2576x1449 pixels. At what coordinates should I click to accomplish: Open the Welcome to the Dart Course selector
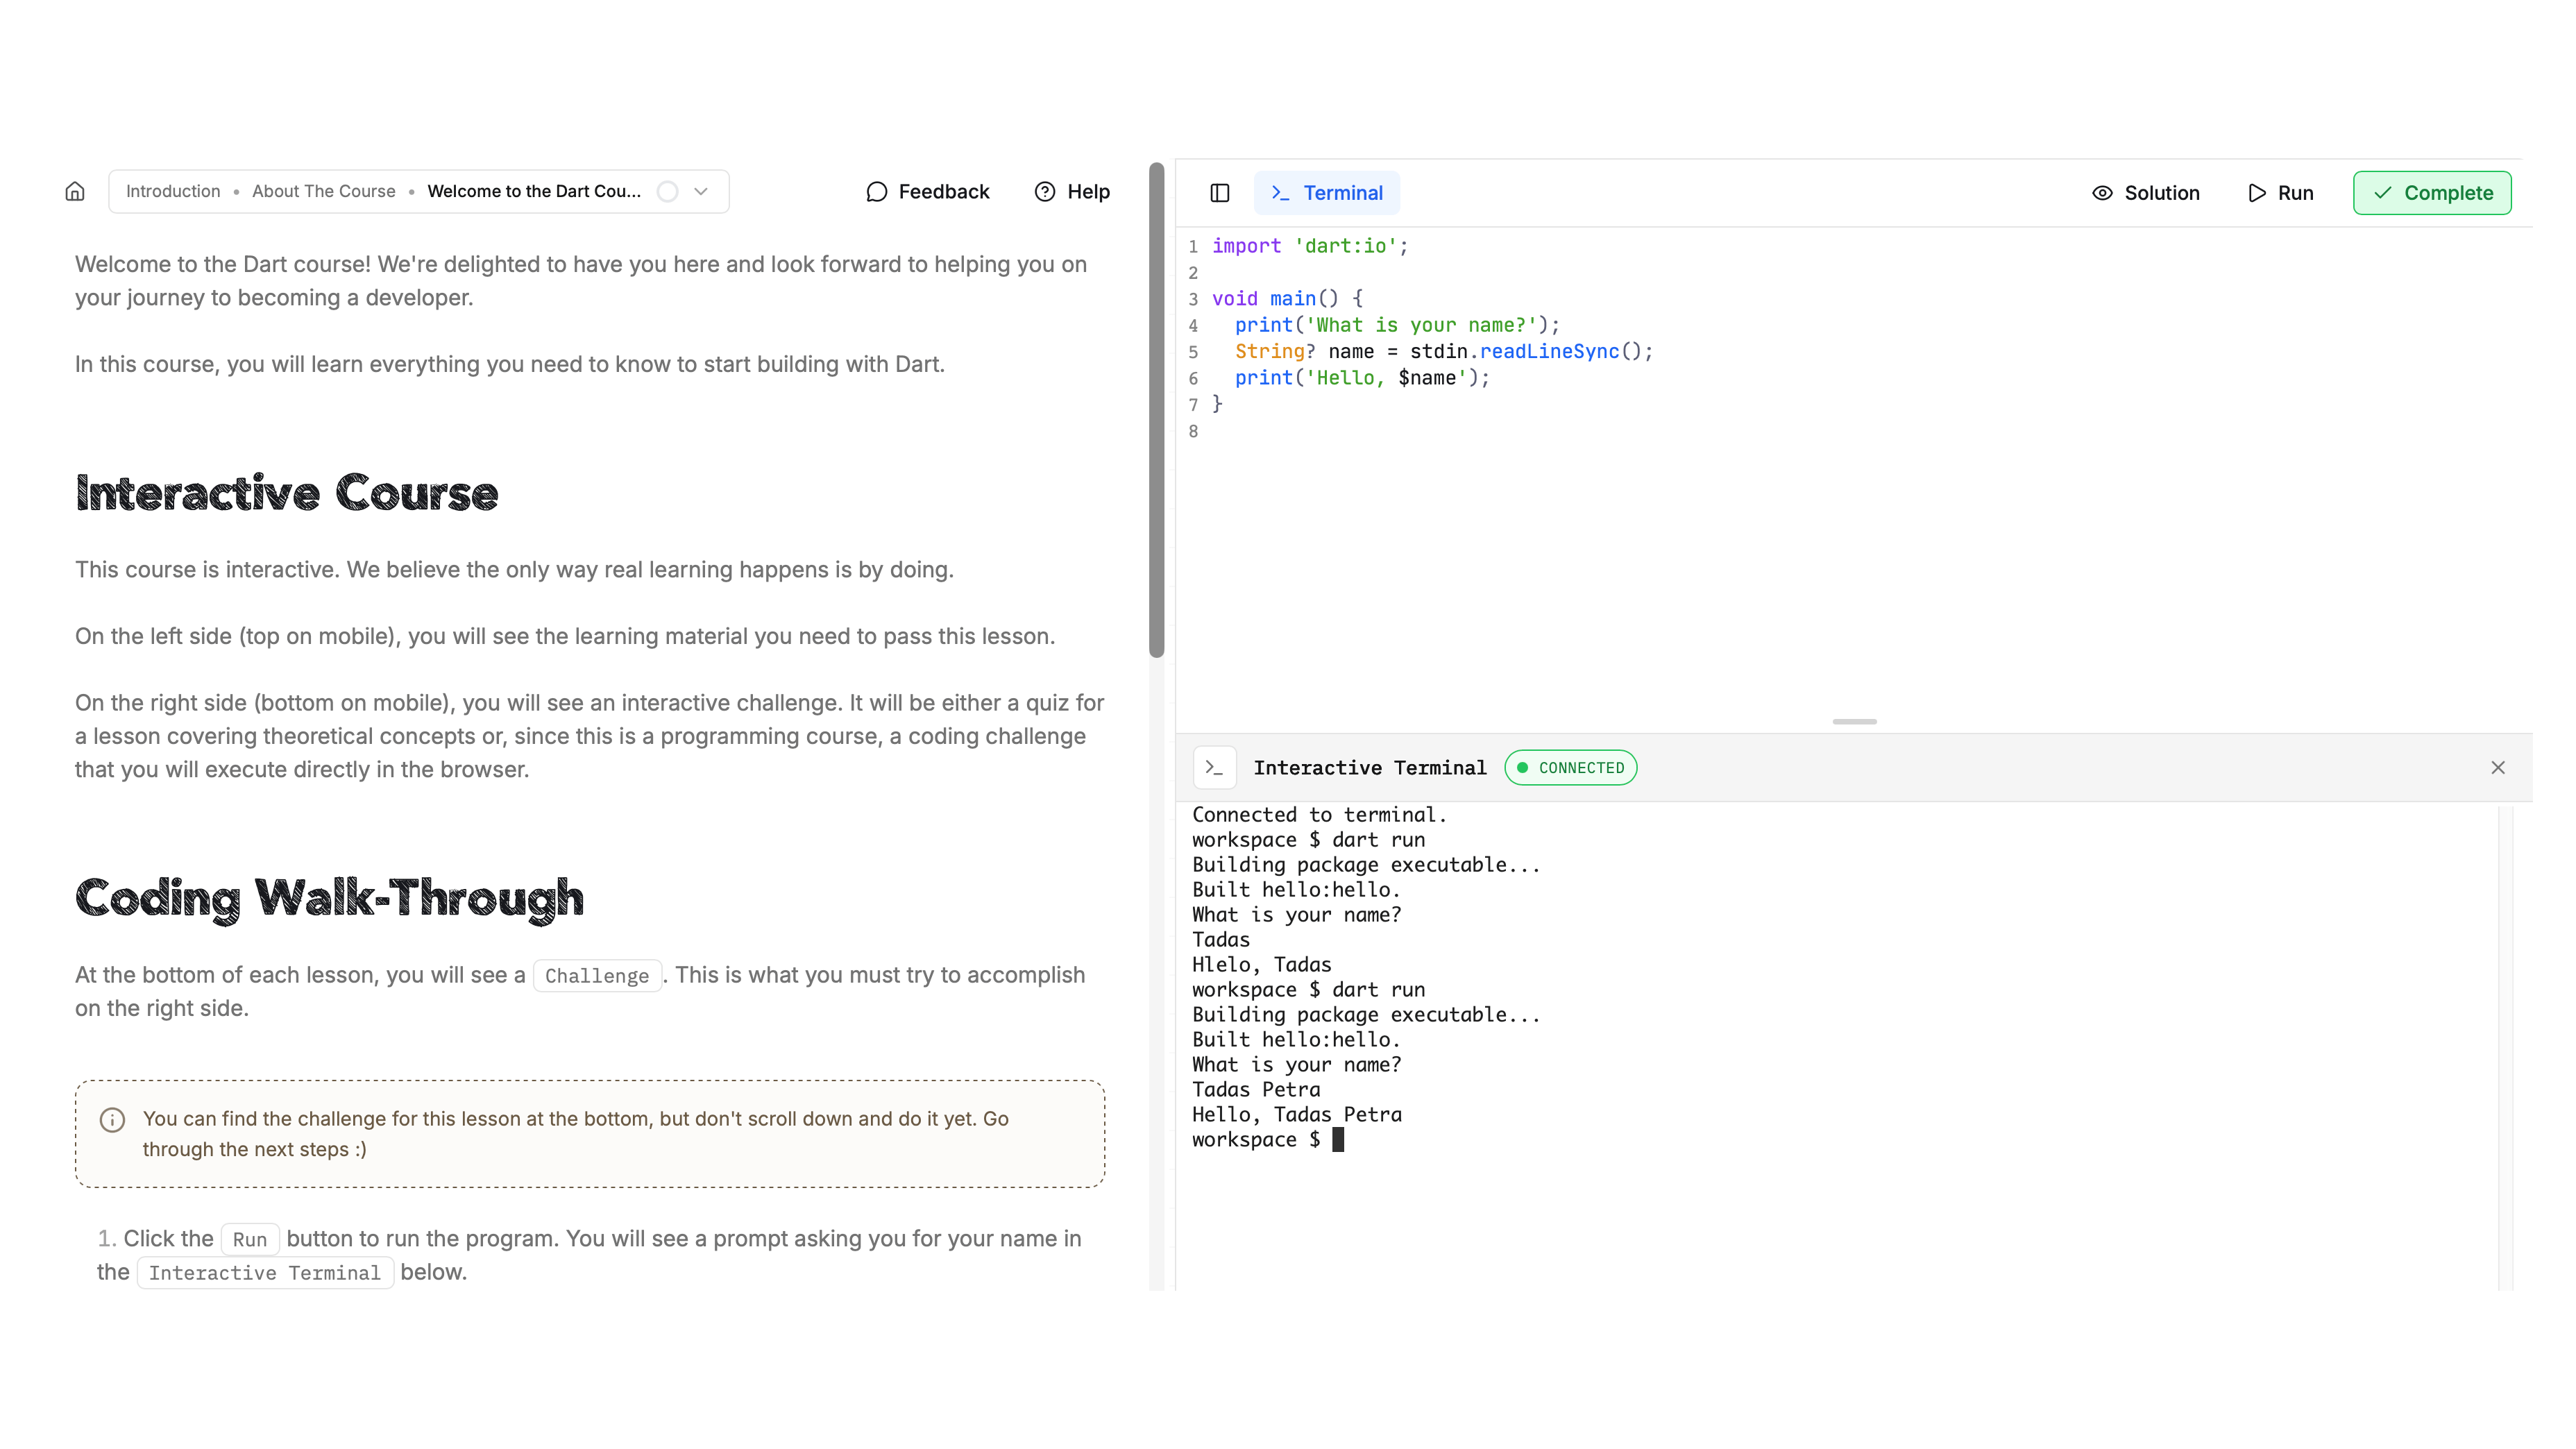(534, 191)
